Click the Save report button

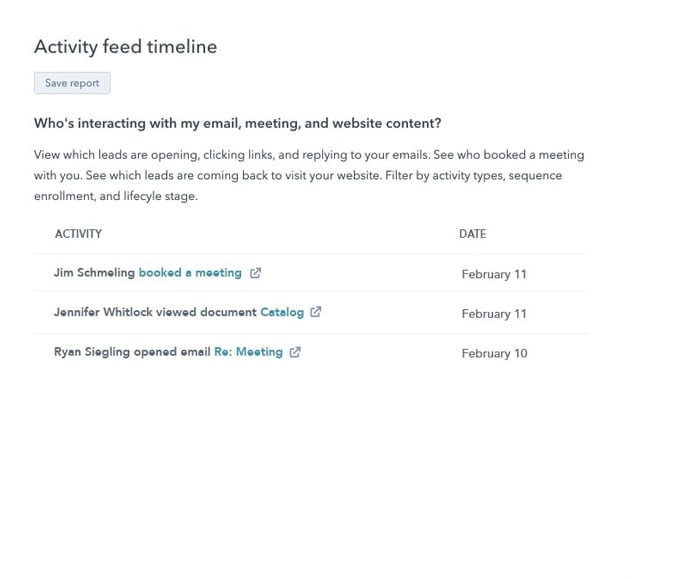72,83
